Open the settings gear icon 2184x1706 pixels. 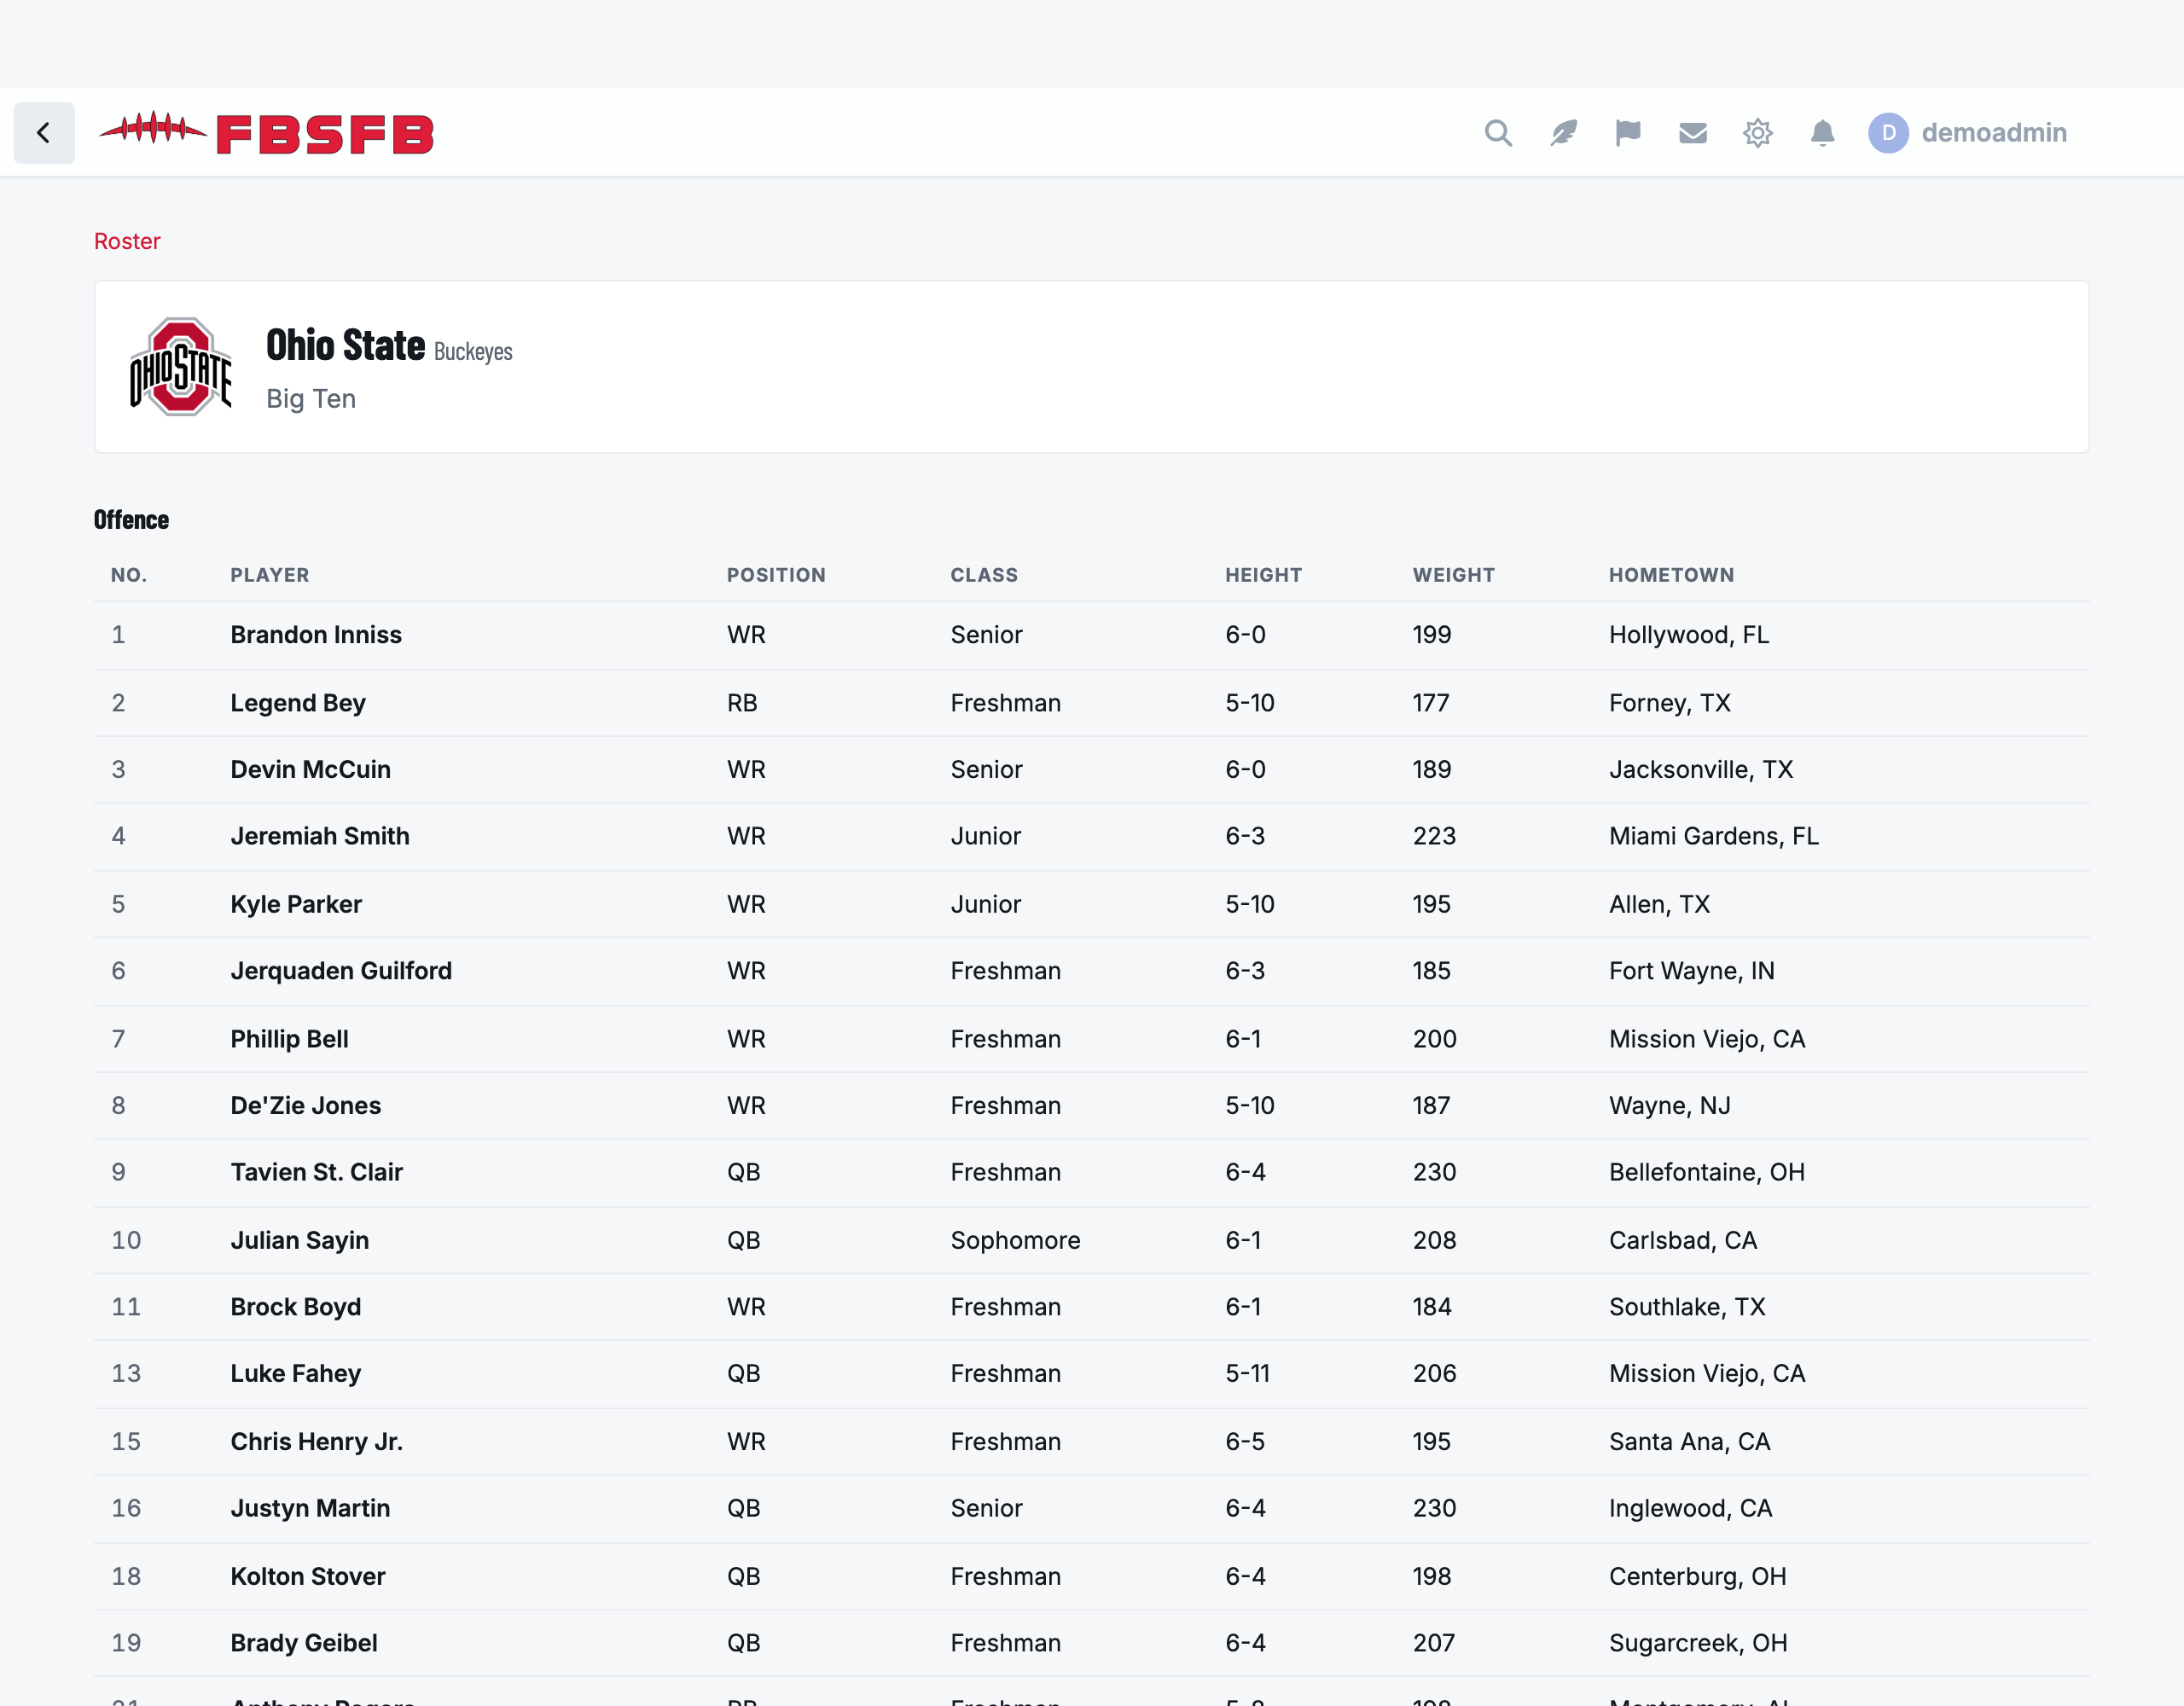pyautogui.click(x=1757, y=133)
